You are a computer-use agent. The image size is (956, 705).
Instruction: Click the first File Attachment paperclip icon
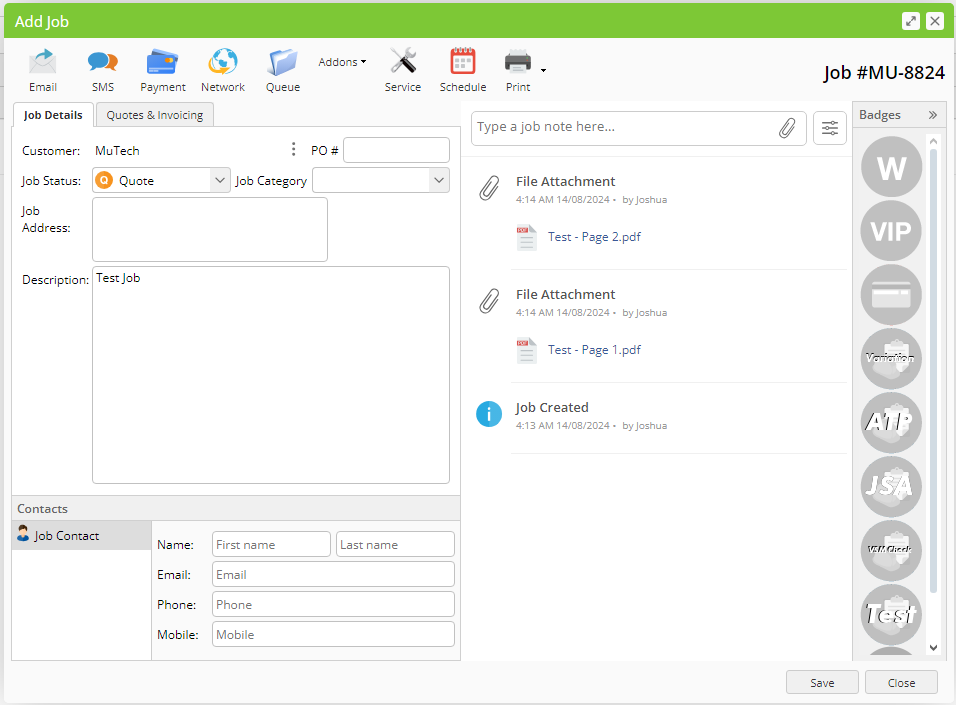tap(489, 188)
